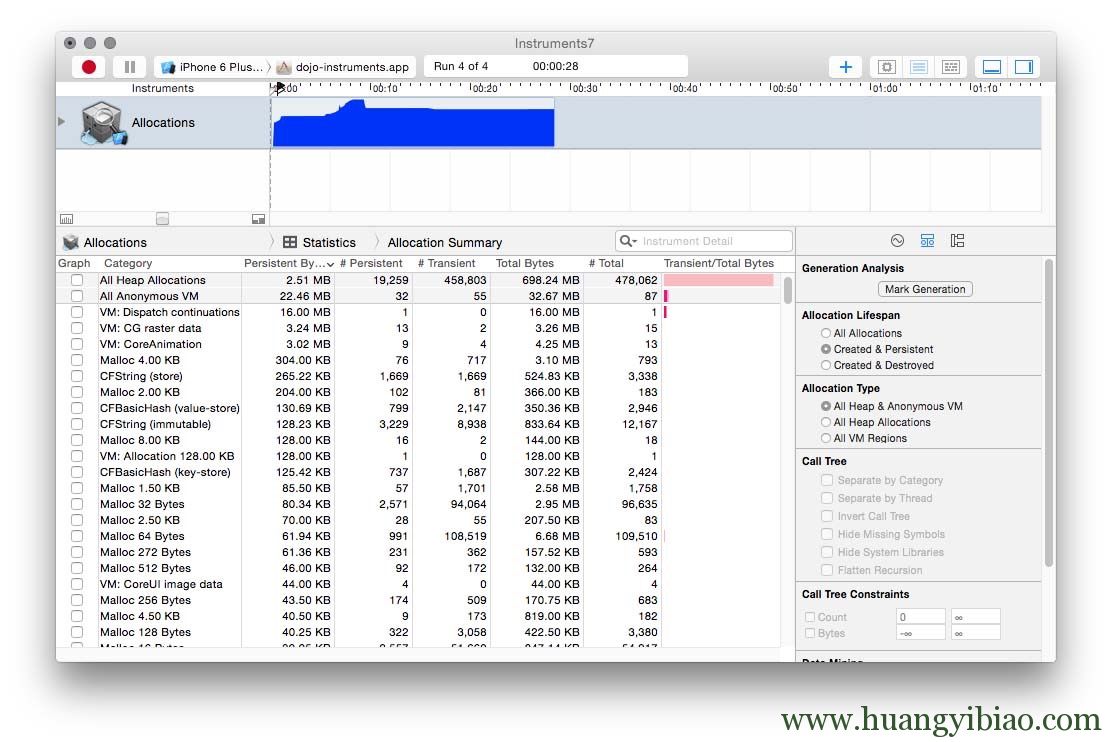Expand the Allocations instrument track

[x=62, y=121]
